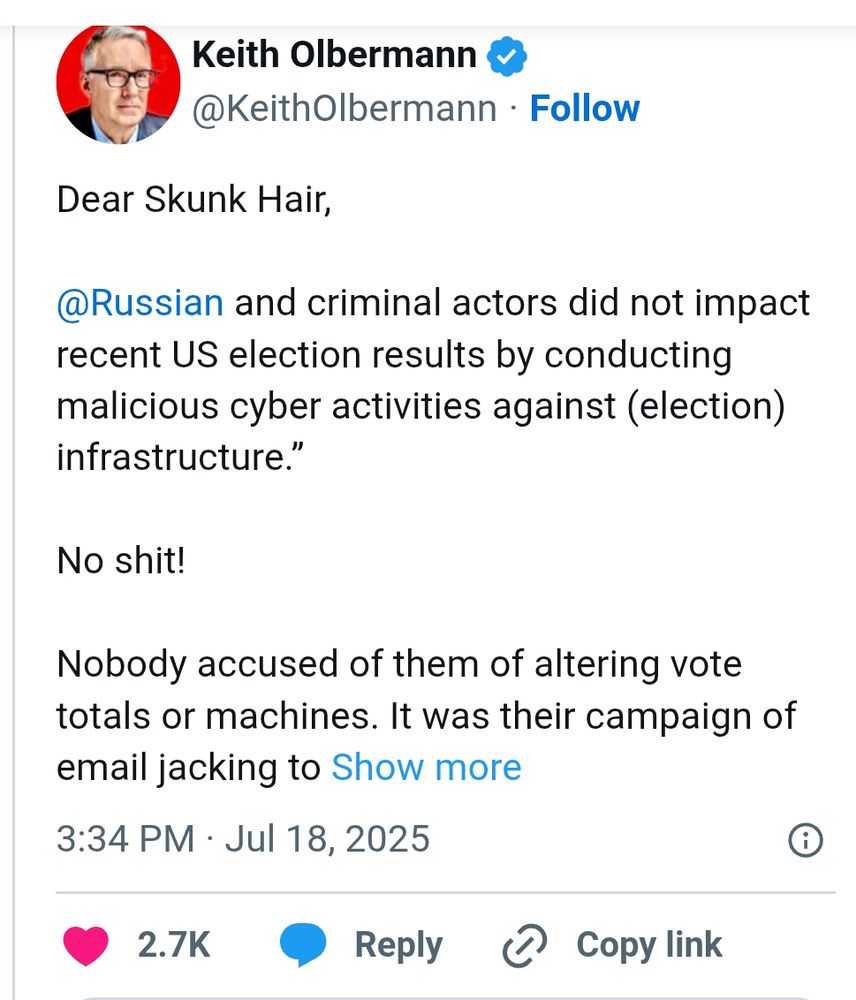Click the Copy link label
This screenshot has height=1000, width=856.
648,943
